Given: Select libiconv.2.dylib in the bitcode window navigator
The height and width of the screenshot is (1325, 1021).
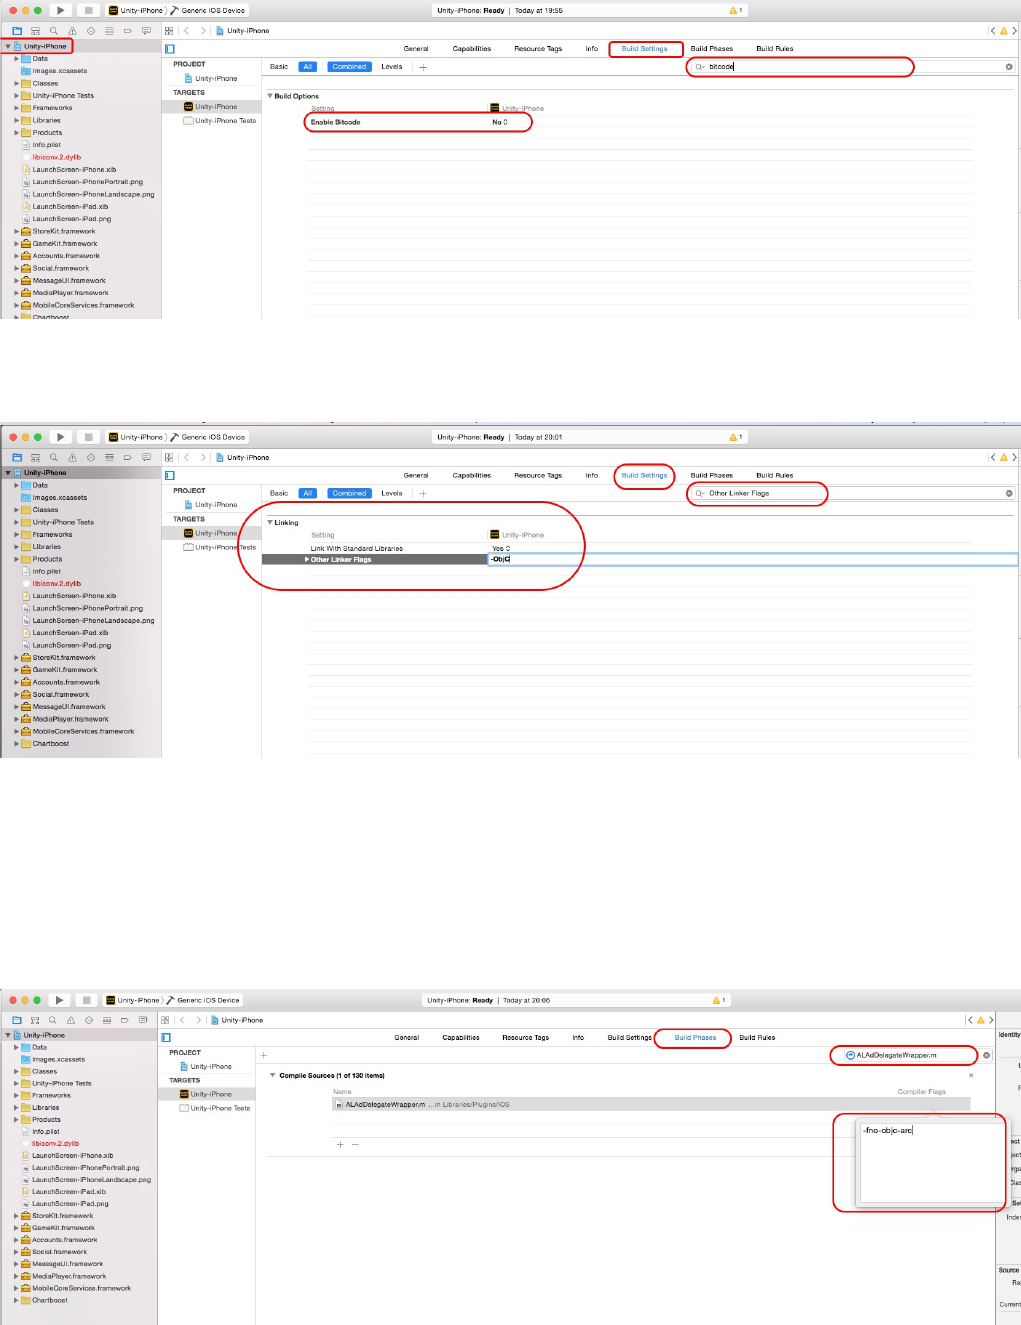Looking at the screenshot, I should (x=57, y=157).
